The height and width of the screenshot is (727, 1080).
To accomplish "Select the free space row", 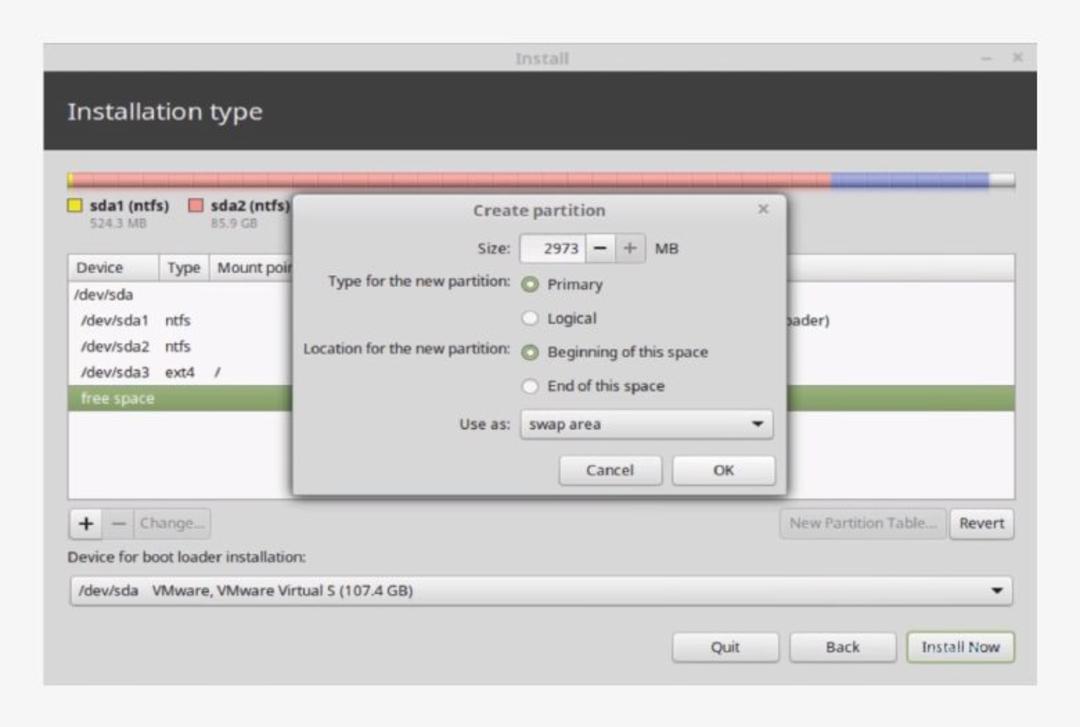I will (x=541, y=398).
